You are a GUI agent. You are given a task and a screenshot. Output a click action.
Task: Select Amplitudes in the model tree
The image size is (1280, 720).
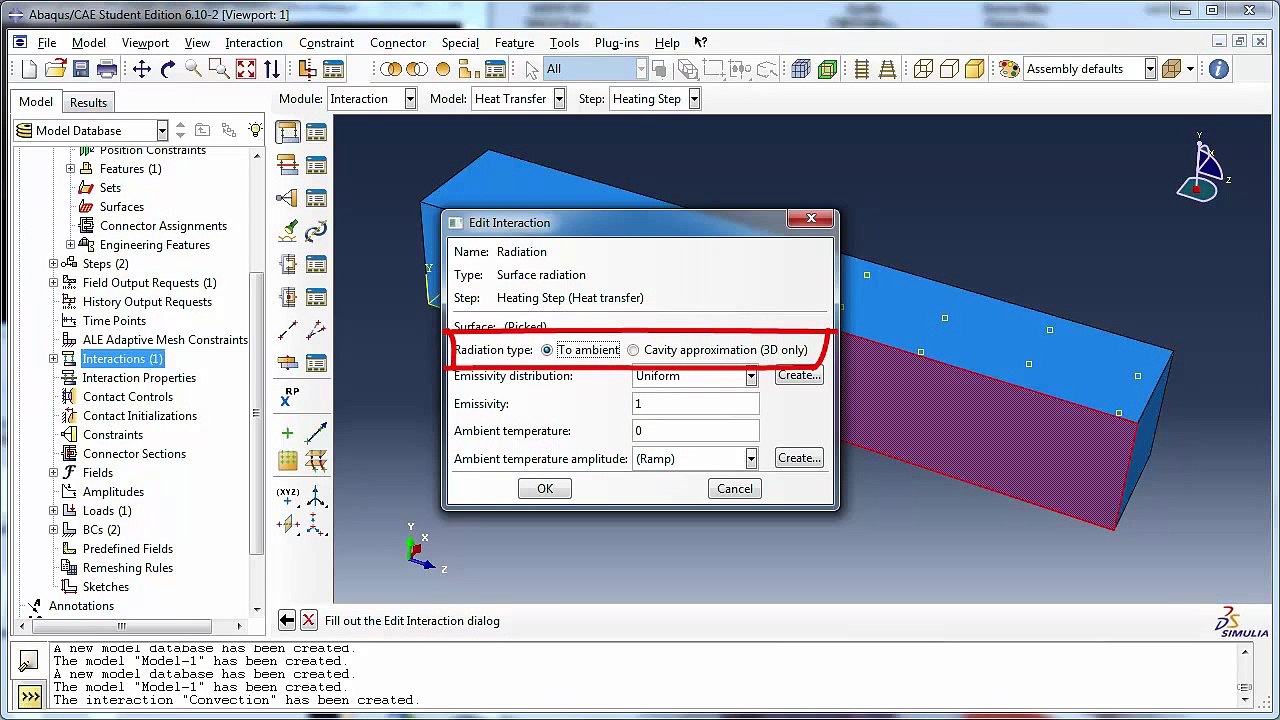click(113, 492)
